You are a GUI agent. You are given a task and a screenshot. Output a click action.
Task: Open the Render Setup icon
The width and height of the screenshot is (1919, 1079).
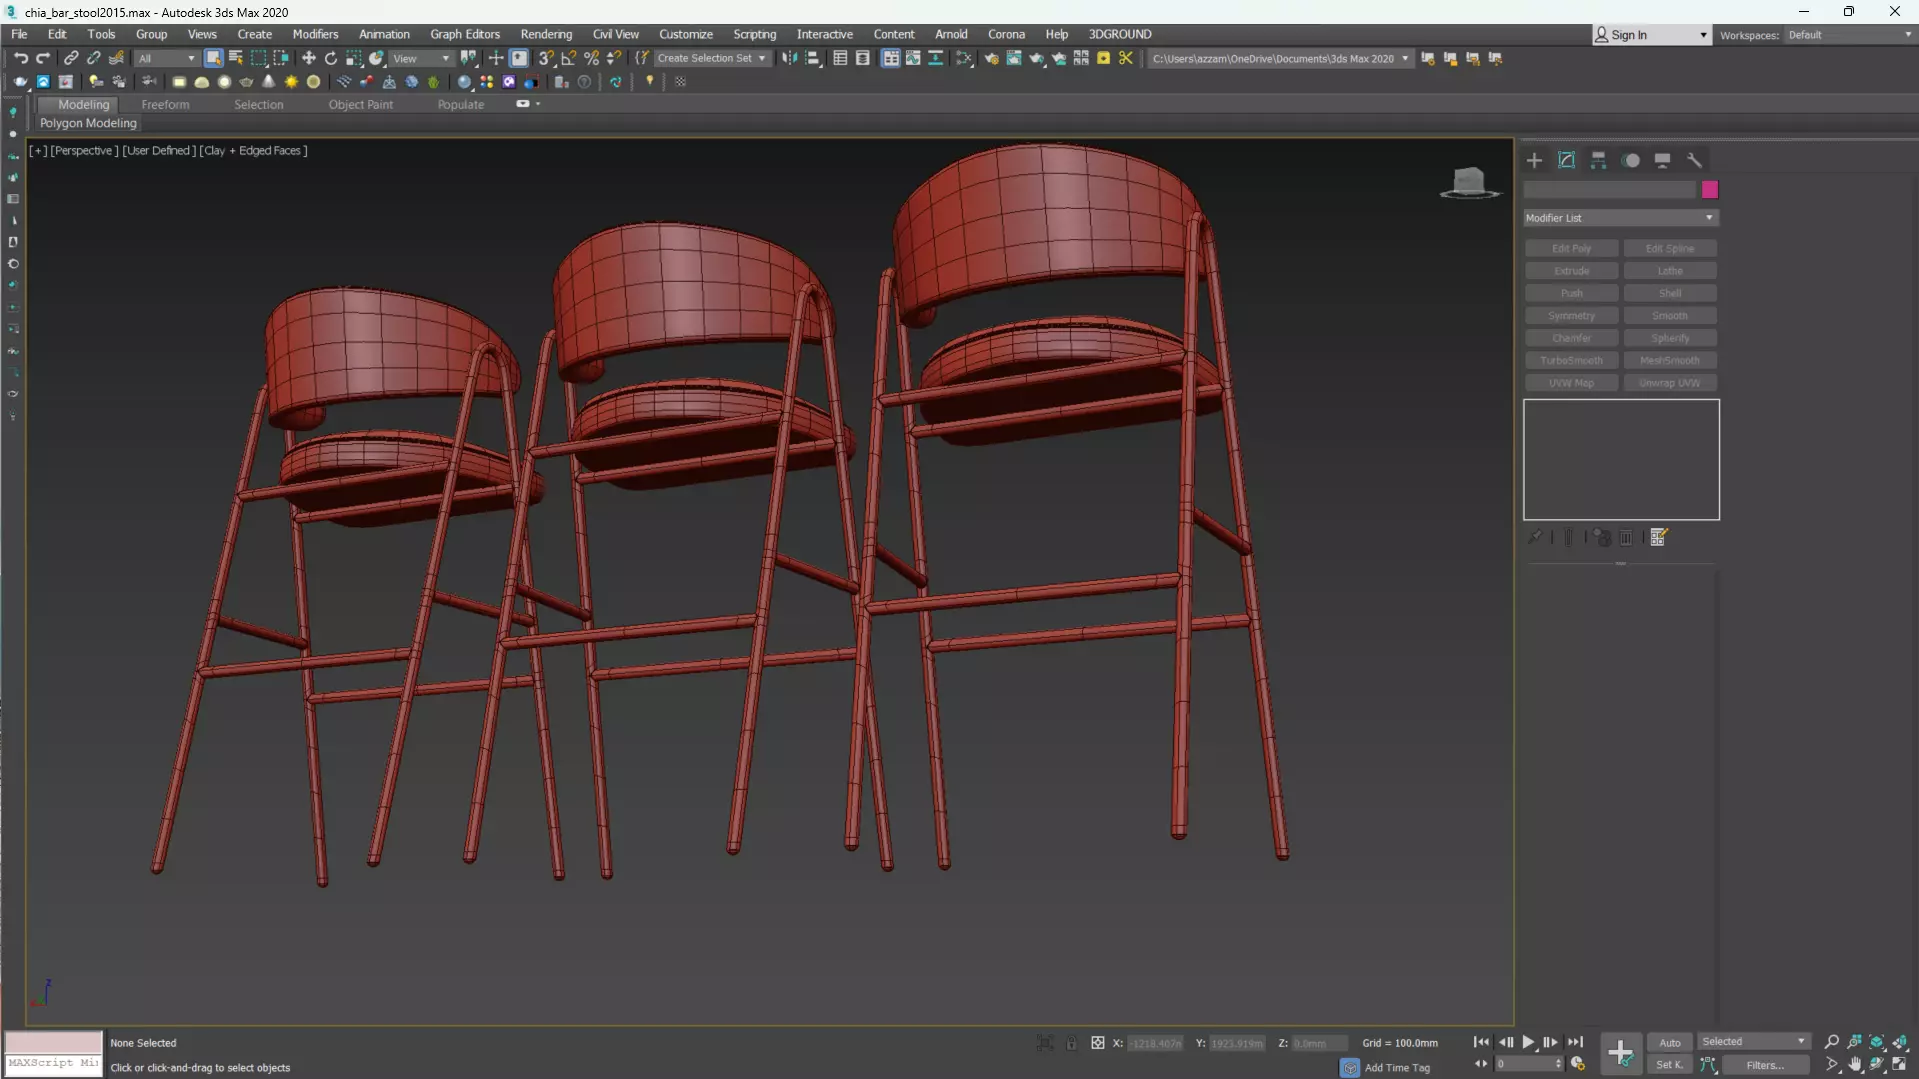pos(991,58)
